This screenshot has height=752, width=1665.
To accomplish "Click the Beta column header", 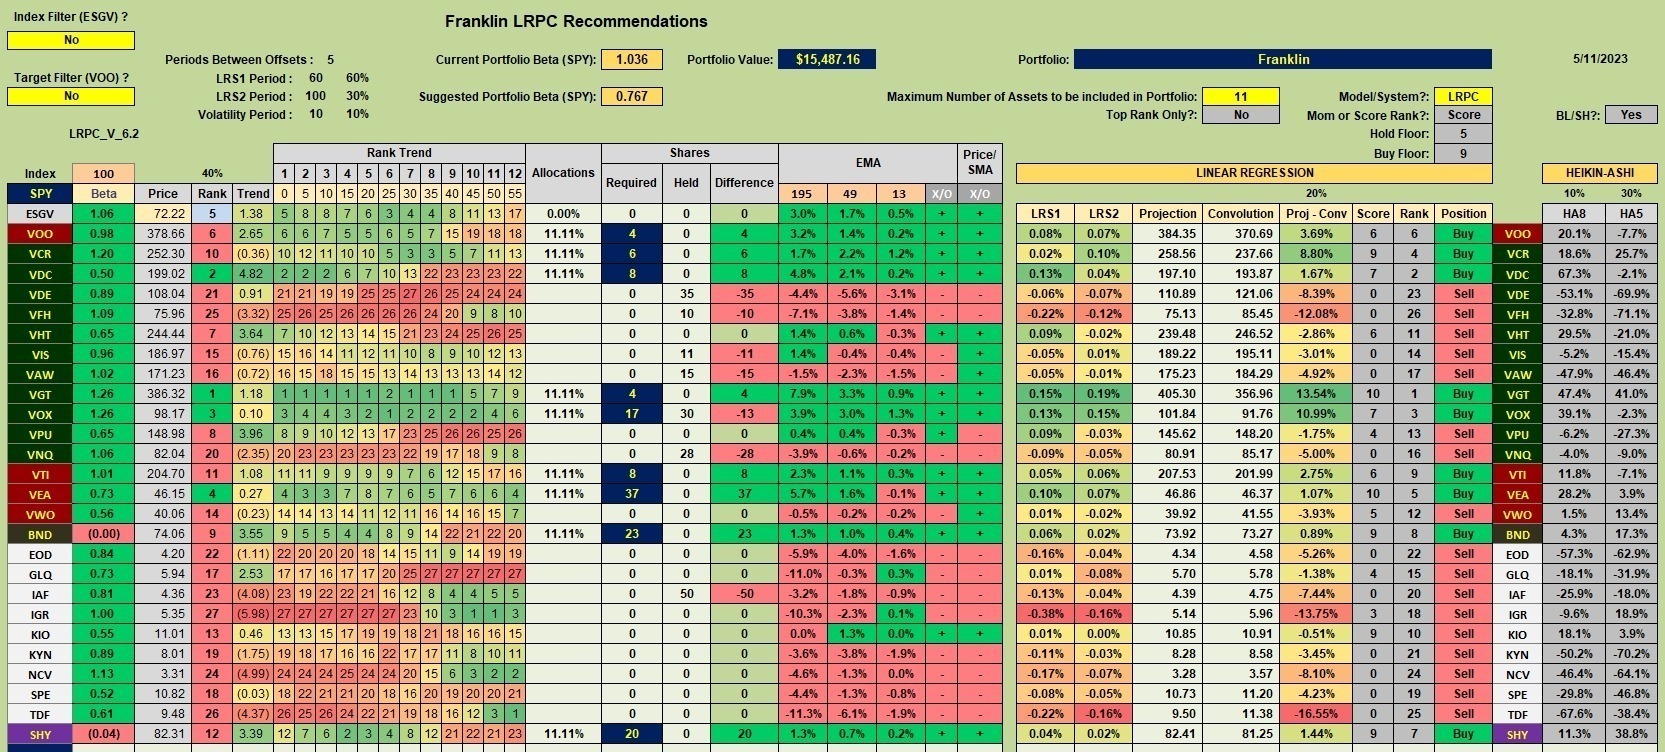I will pyautogui.click(x=104, y=194).
